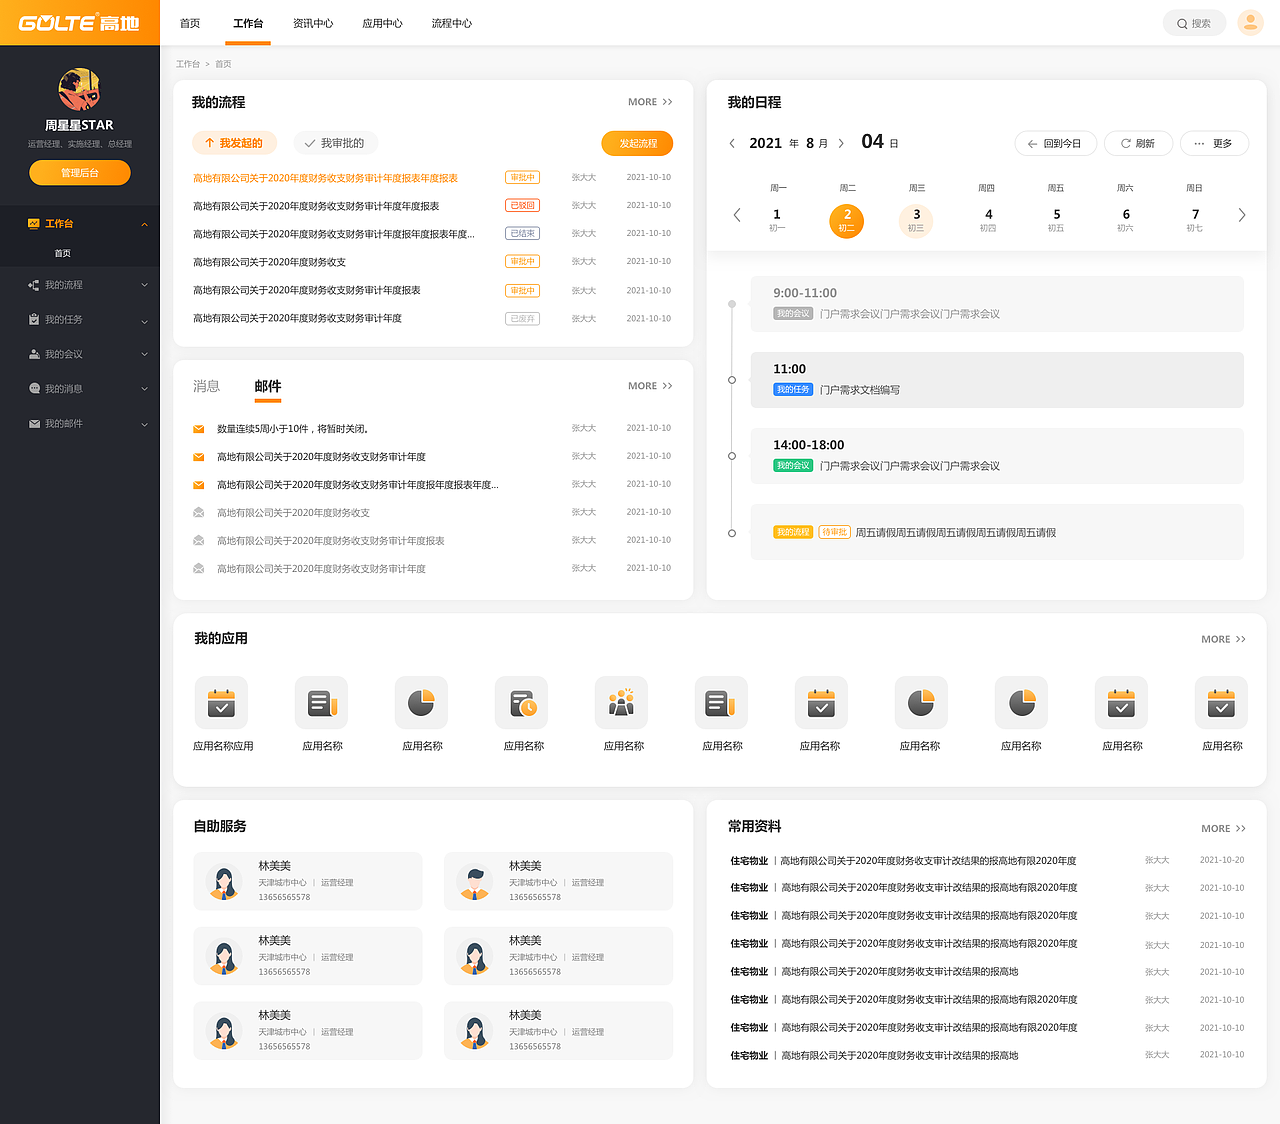Viewport: 1280px width, 1124px height.
Task: Open the 常用资料 row dated 2021-10-20
Action: pyautogui.click(x=987, y=861)
